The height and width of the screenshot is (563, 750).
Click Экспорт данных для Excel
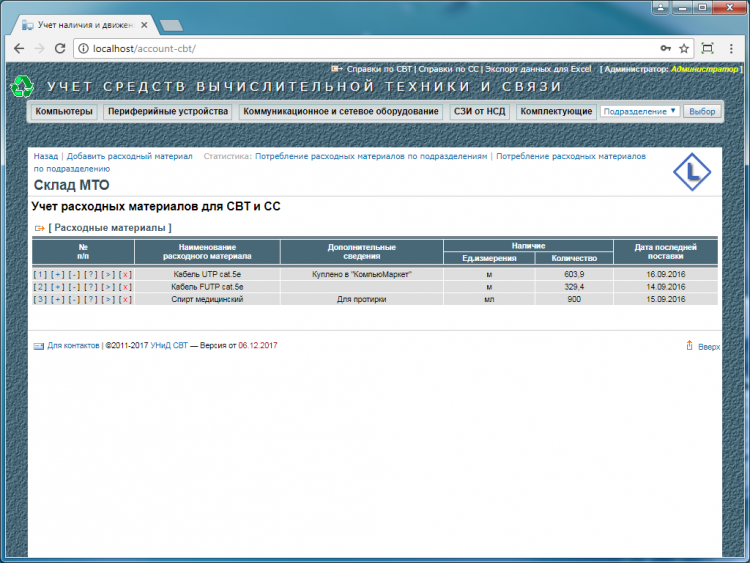tap(538, 69)
